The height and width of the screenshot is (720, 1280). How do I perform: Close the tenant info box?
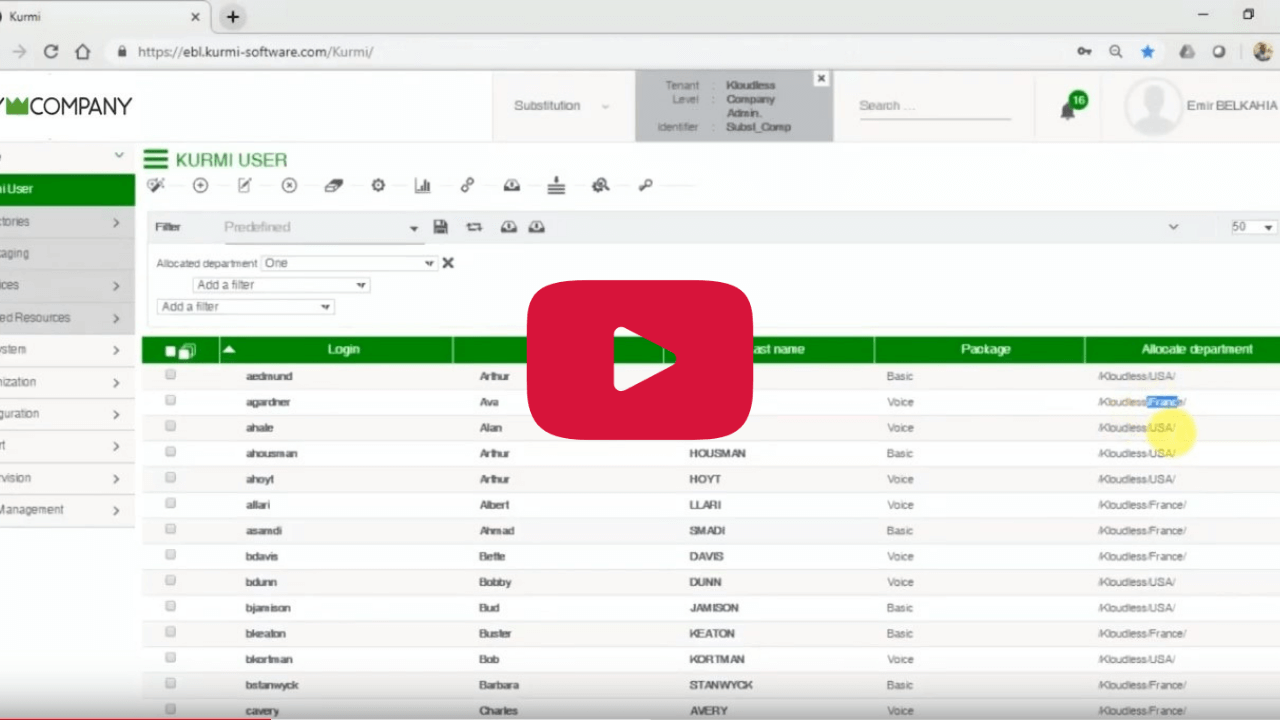click(x=821, y=78)
